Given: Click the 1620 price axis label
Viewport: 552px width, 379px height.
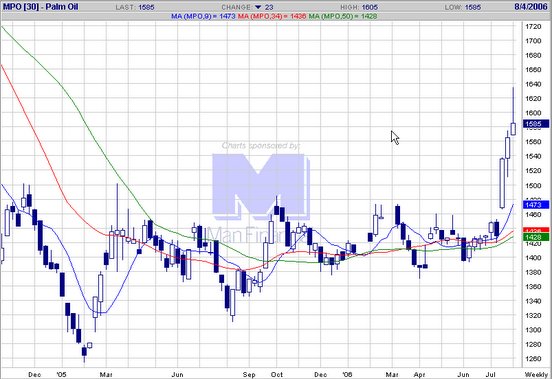Looking at the screenshot, I should pyautogui.click(x=533, y=99).
